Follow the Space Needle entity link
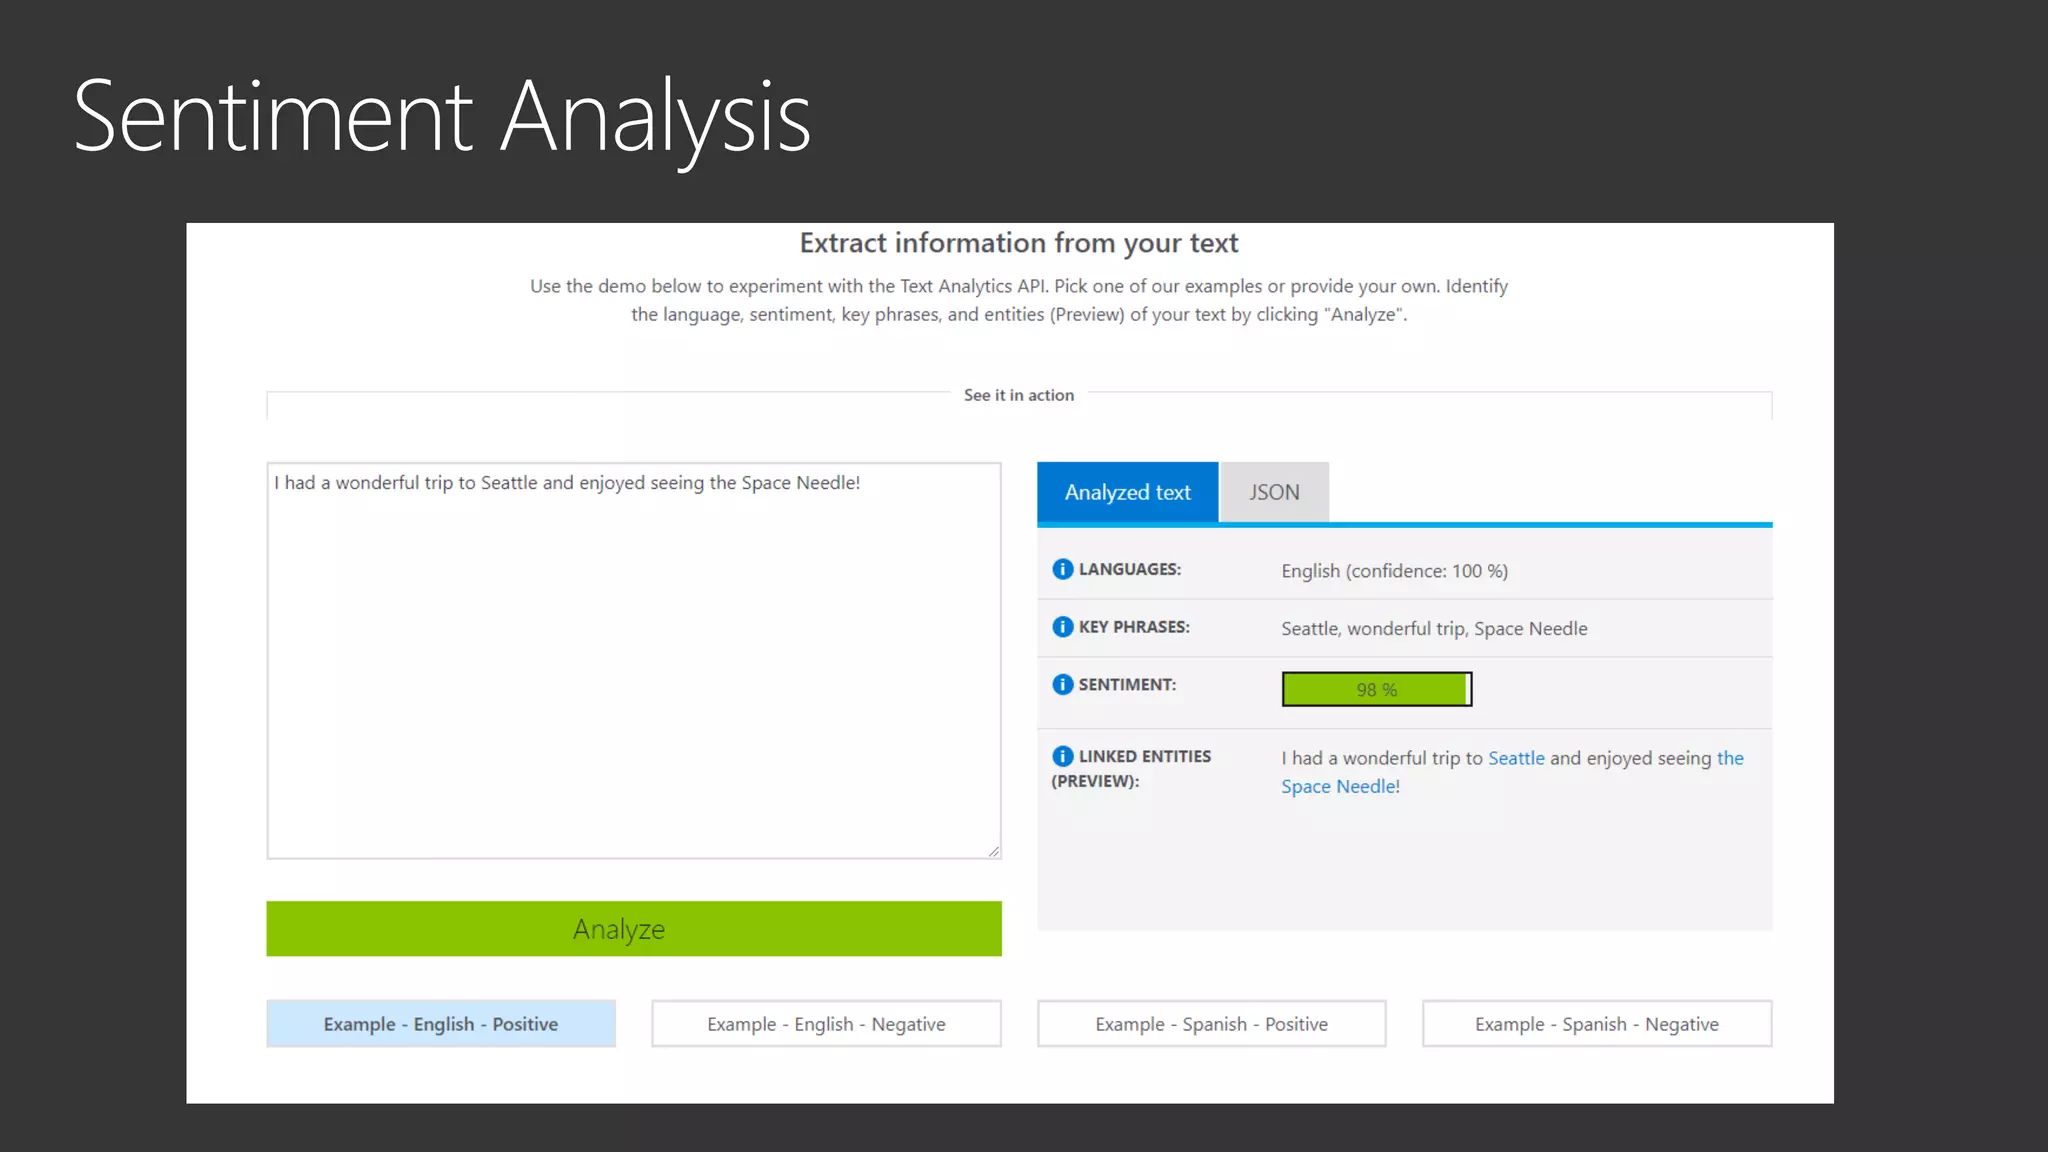This screenshot has width=2048, height=1152. pos(1338,787)
